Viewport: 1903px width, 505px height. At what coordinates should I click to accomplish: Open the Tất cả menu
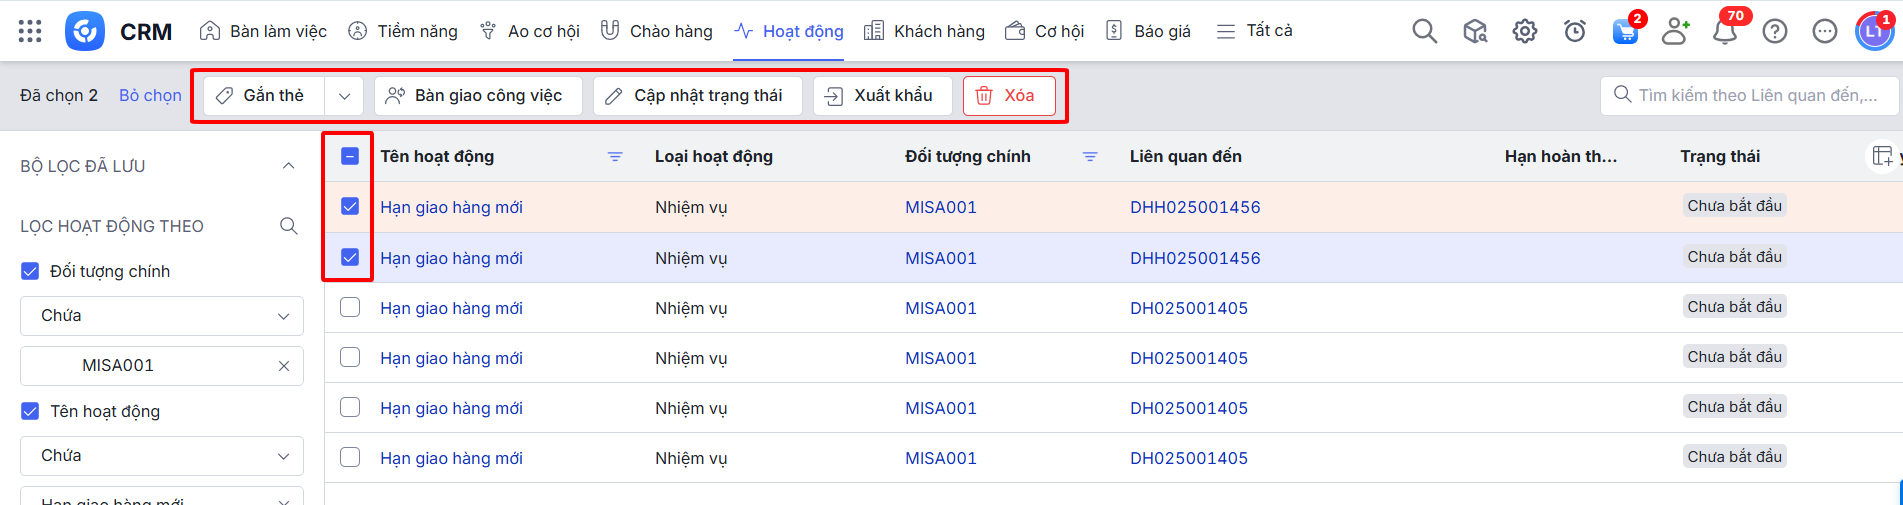[1254, 31]
